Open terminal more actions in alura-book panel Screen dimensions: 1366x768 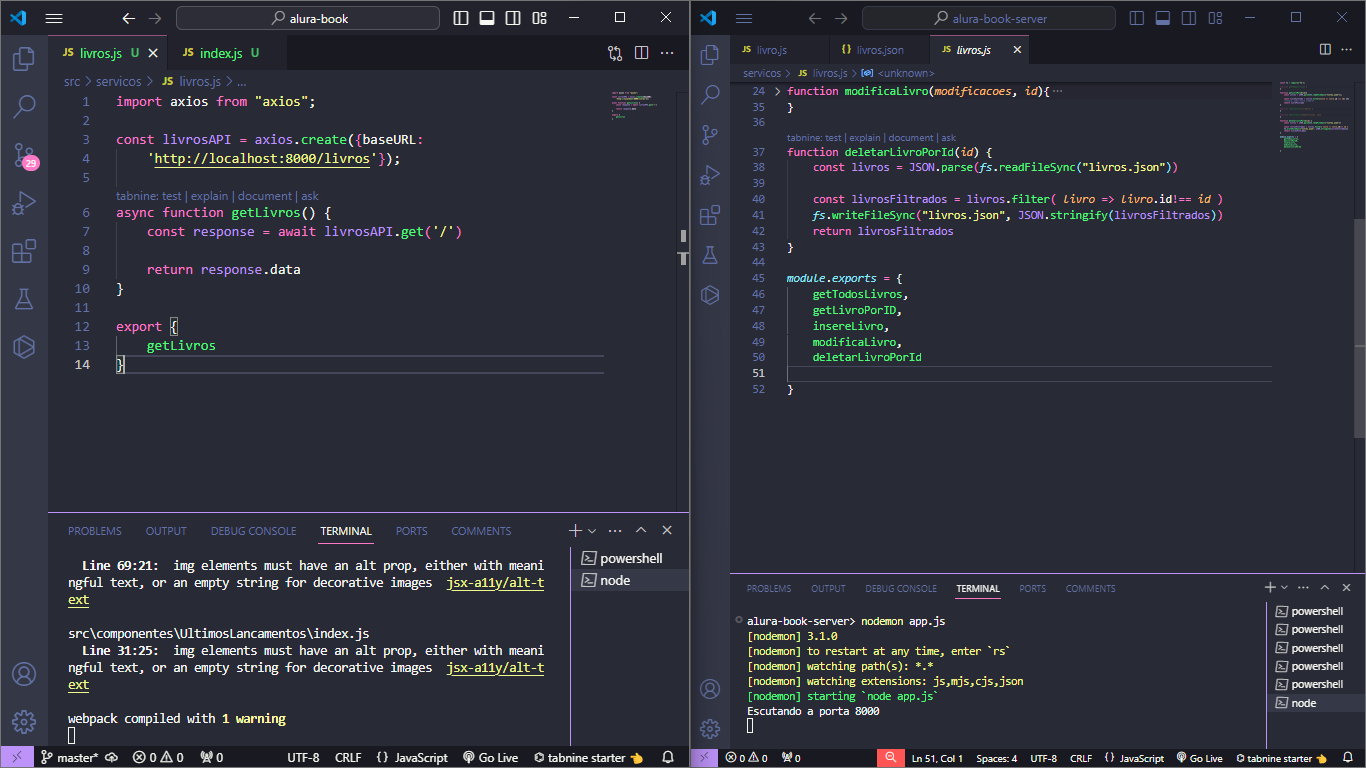point(615,531)
